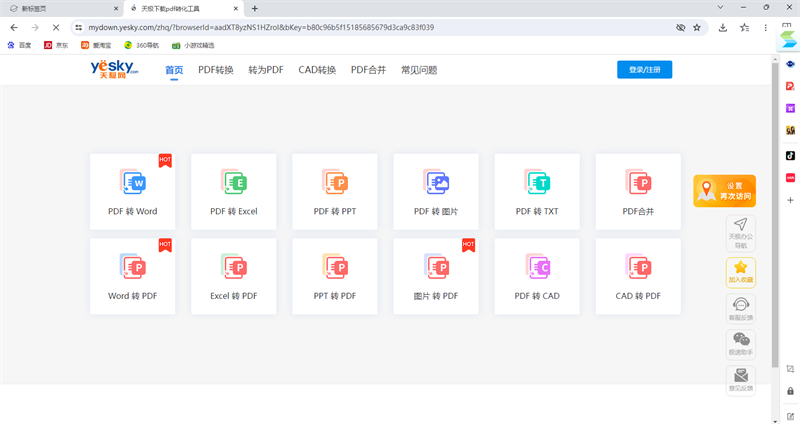
Task: Click the crossed-out eye icon in address bar
Action: tap(681, 28)
